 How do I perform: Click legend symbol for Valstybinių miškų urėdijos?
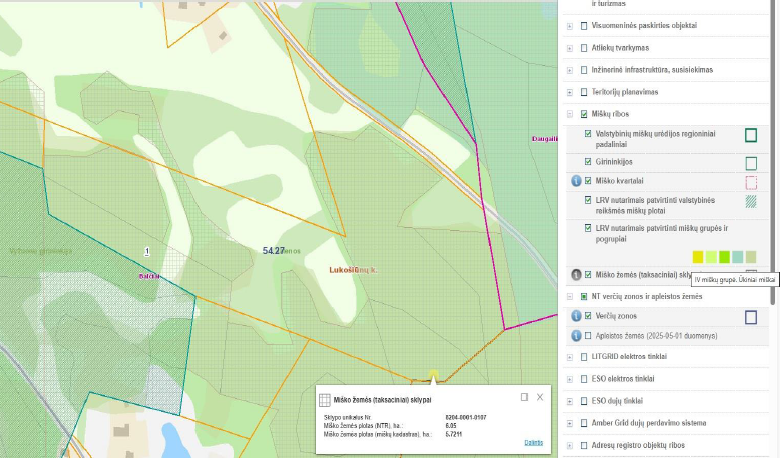(x=751, y=135)
